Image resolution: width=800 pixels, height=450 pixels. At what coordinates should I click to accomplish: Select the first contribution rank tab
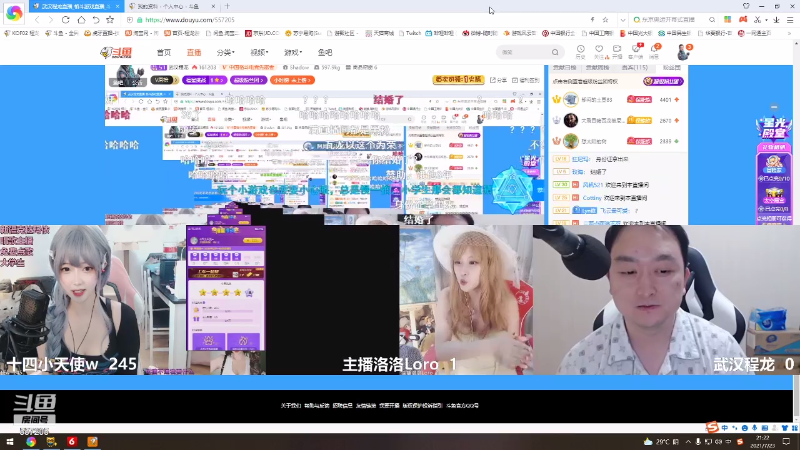(x=564, y=67)
